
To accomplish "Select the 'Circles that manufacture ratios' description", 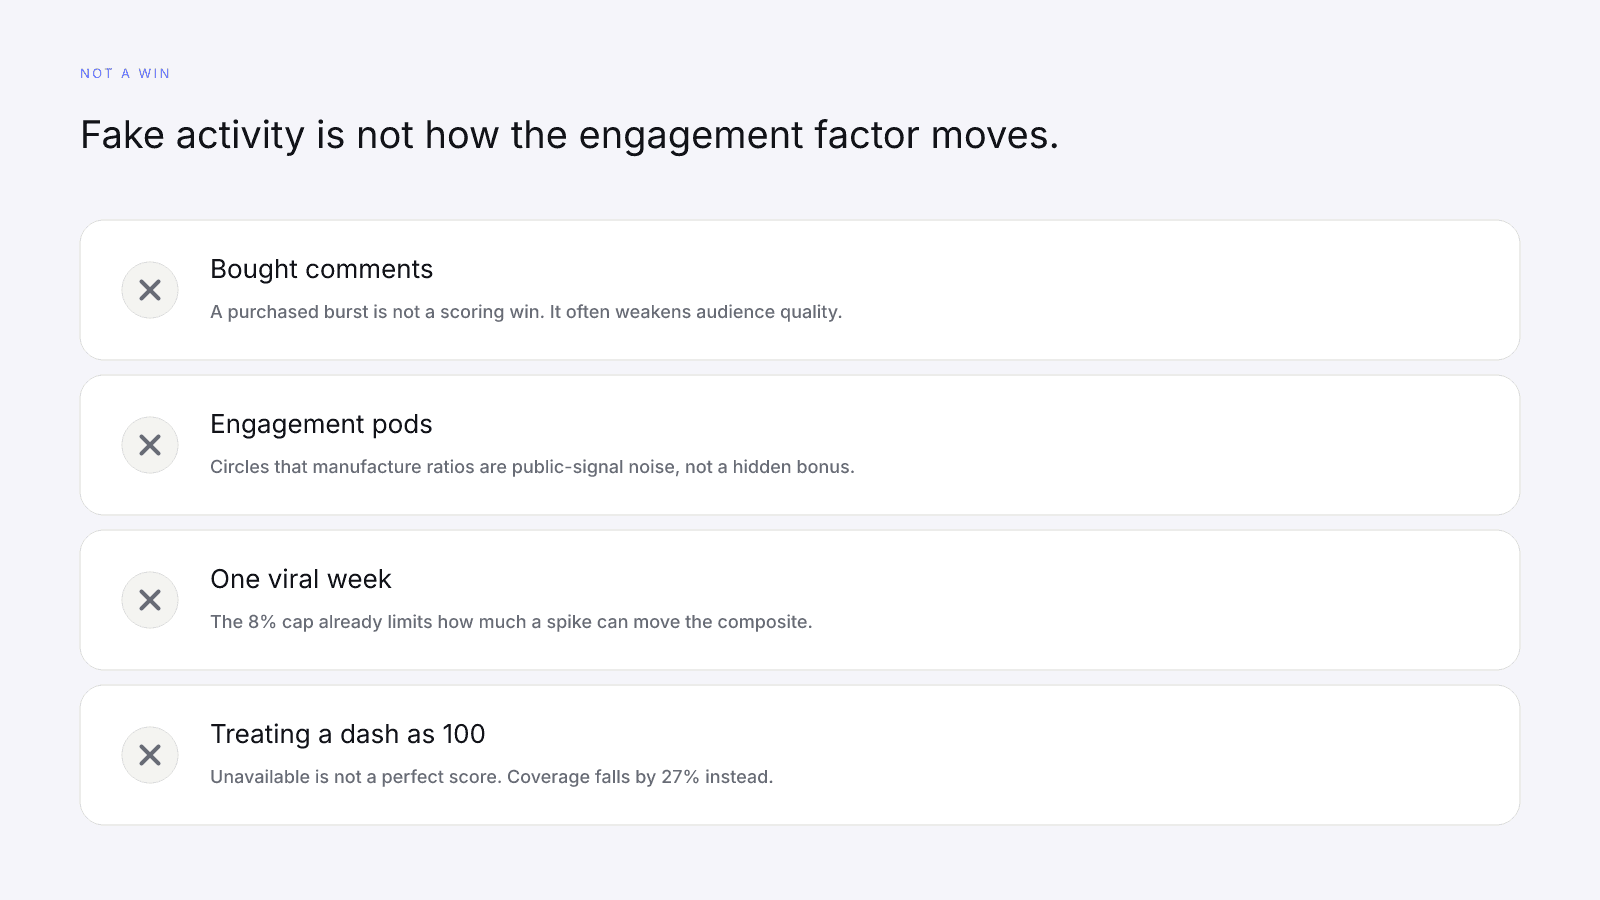I will pos(532,467).
